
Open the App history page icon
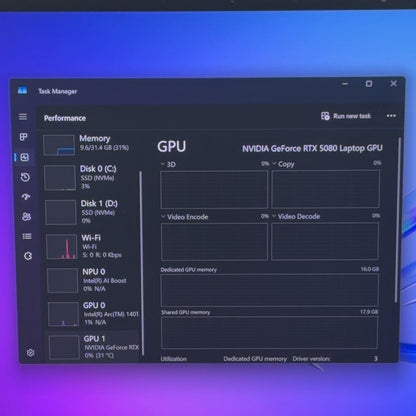pyautogui.click(x=25, y=177)
